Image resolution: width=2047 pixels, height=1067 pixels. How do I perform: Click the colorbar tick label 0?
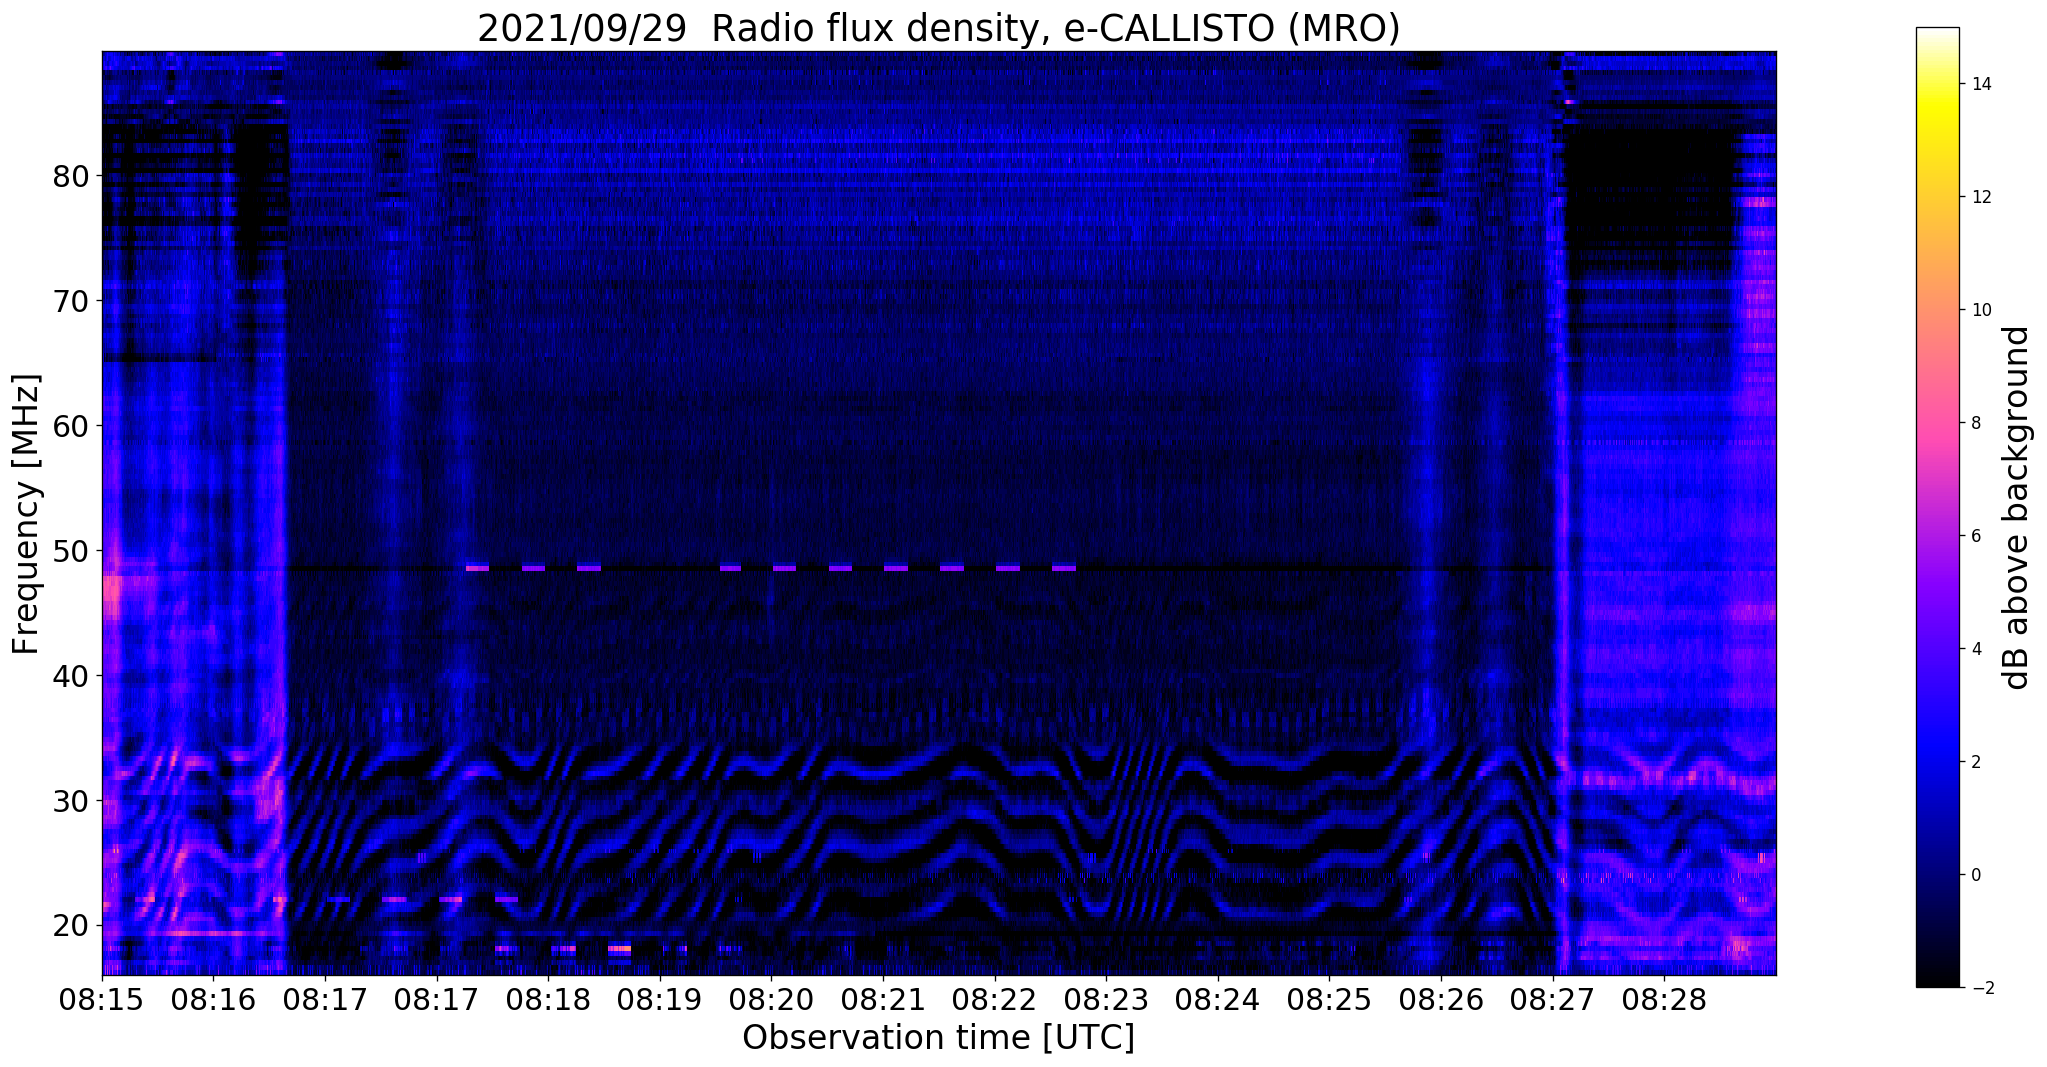point(1976,875)
